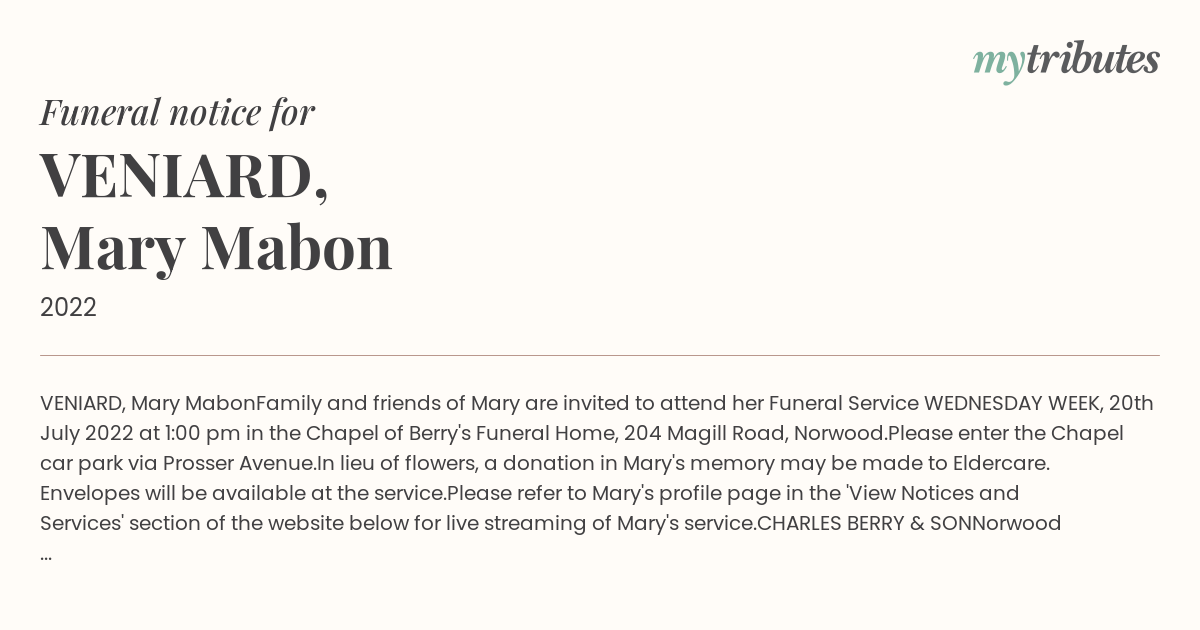
Task: Click "CHARLES BERRY & SONNorwood" text
Action: point(909,523)
